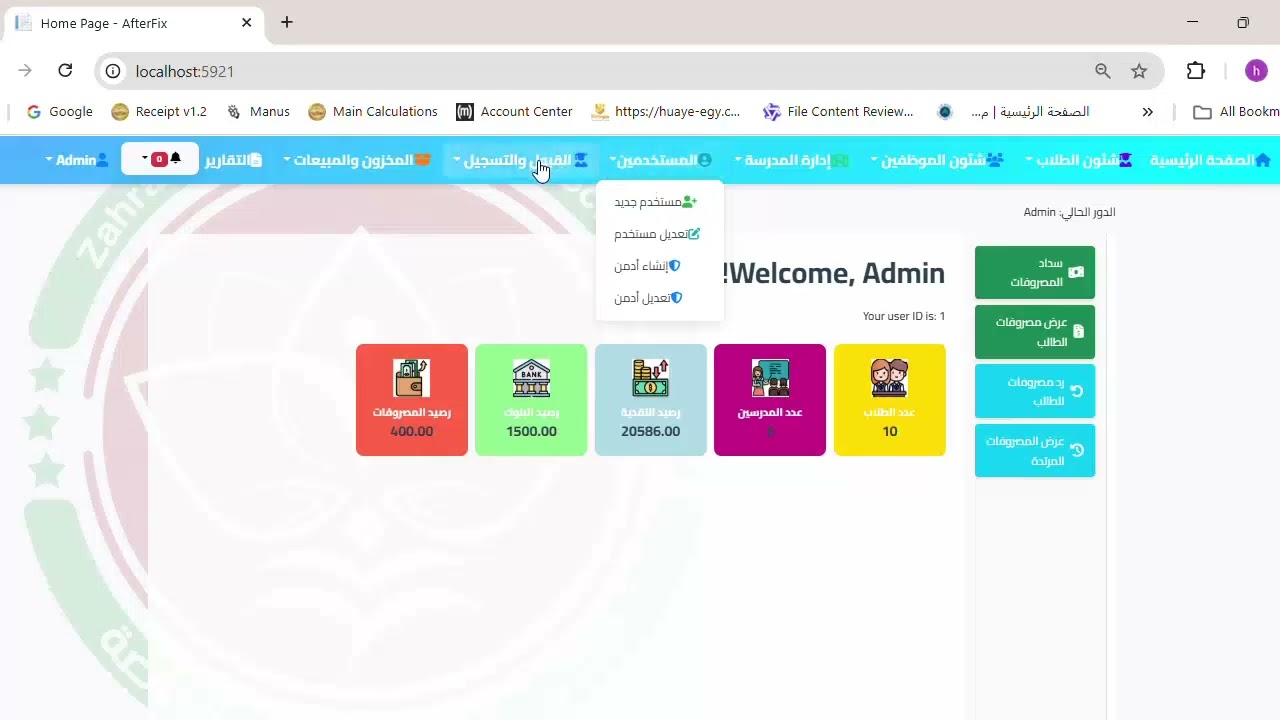Open the notifications dropdown with red badge

click(160, 159)
